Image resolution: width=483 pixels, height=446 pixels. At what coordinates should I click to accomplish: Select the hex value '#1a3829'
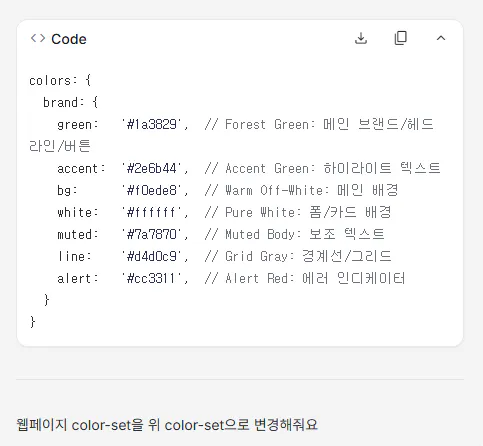tap(152, 124)
